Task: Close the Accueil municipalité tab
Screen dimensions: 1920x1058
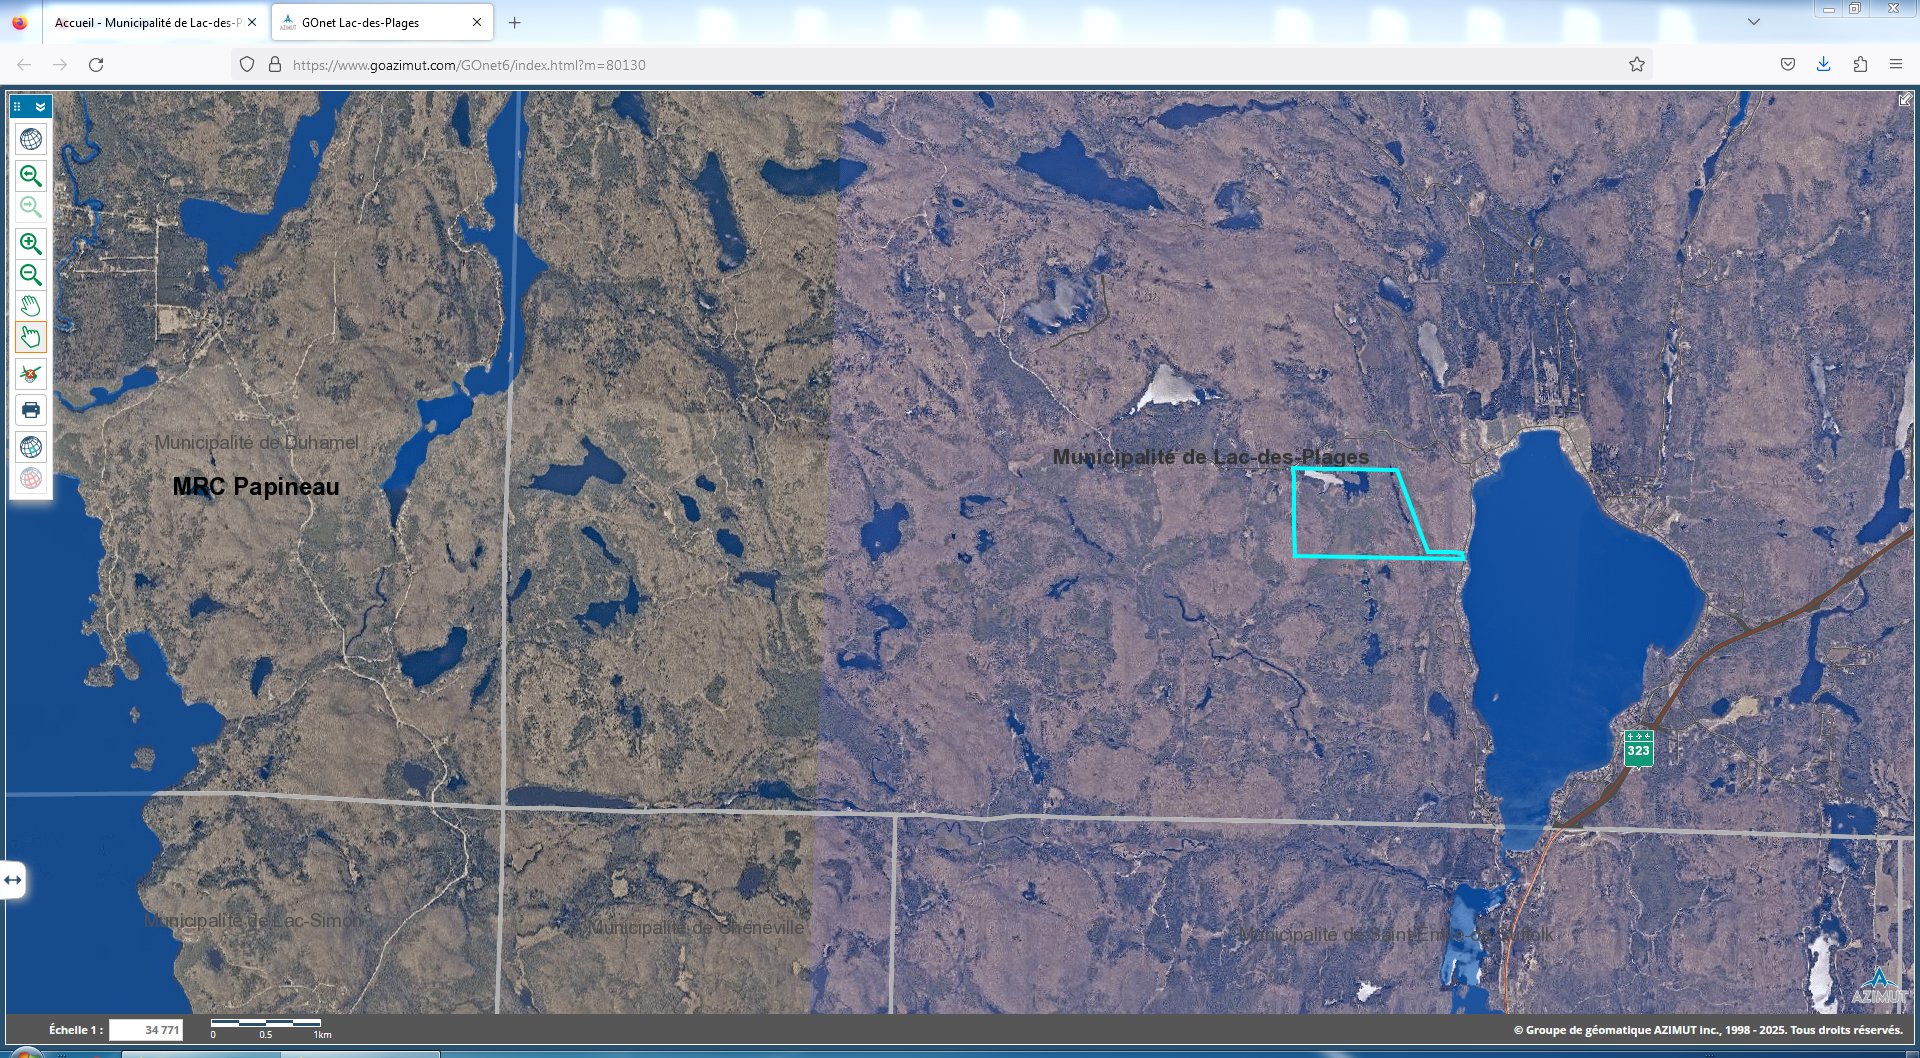Action: 252,22
